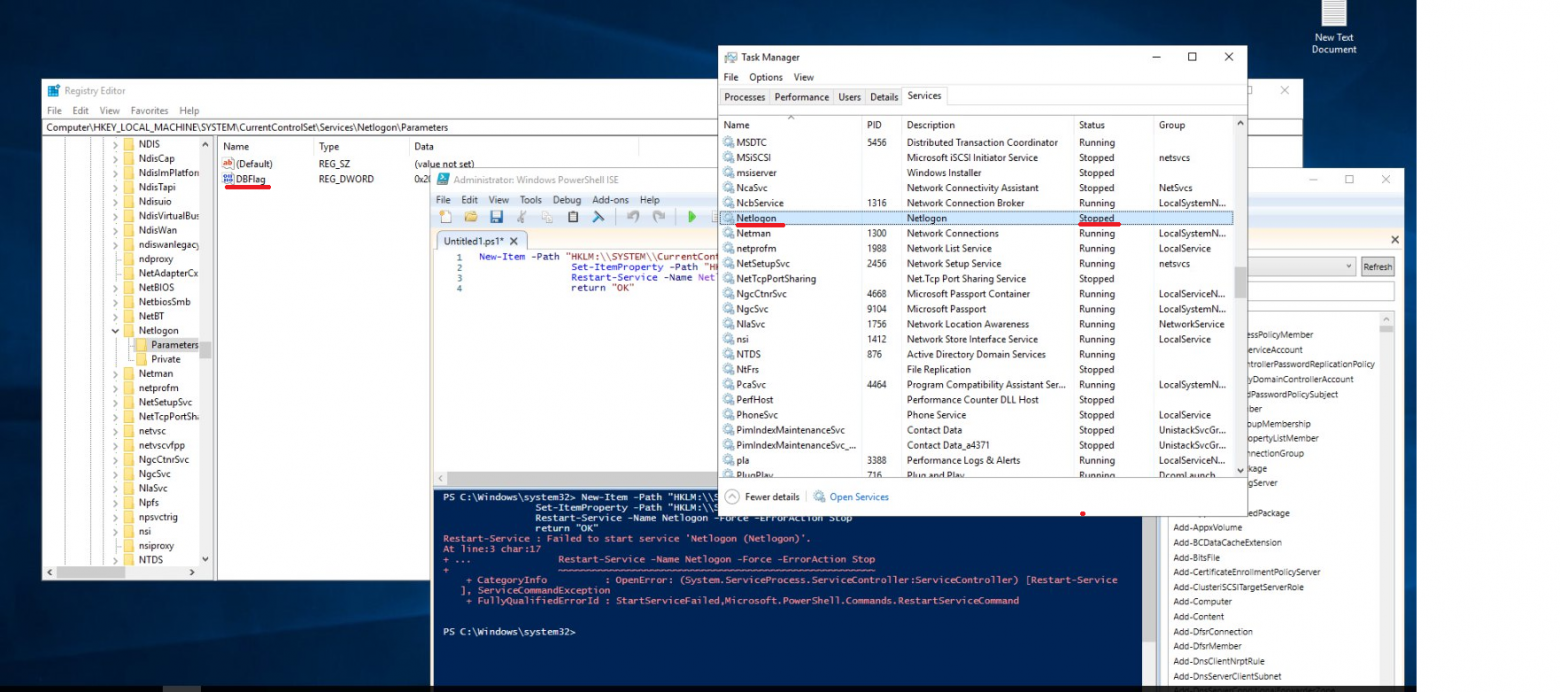Click the Open Services link
Image resolution: width=1560 pixels, height=692 pixels.
click(859, 497)
